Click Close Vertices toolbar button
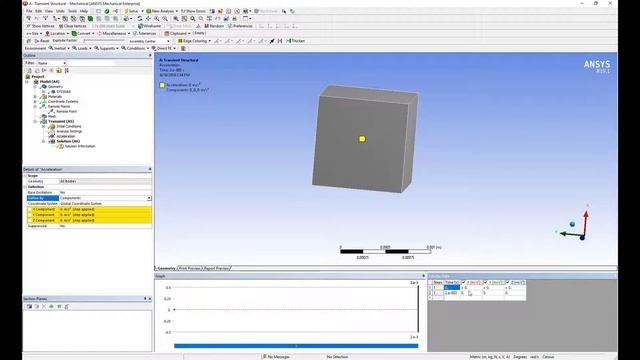The image size is (640, 360). (x=72, y=26)
